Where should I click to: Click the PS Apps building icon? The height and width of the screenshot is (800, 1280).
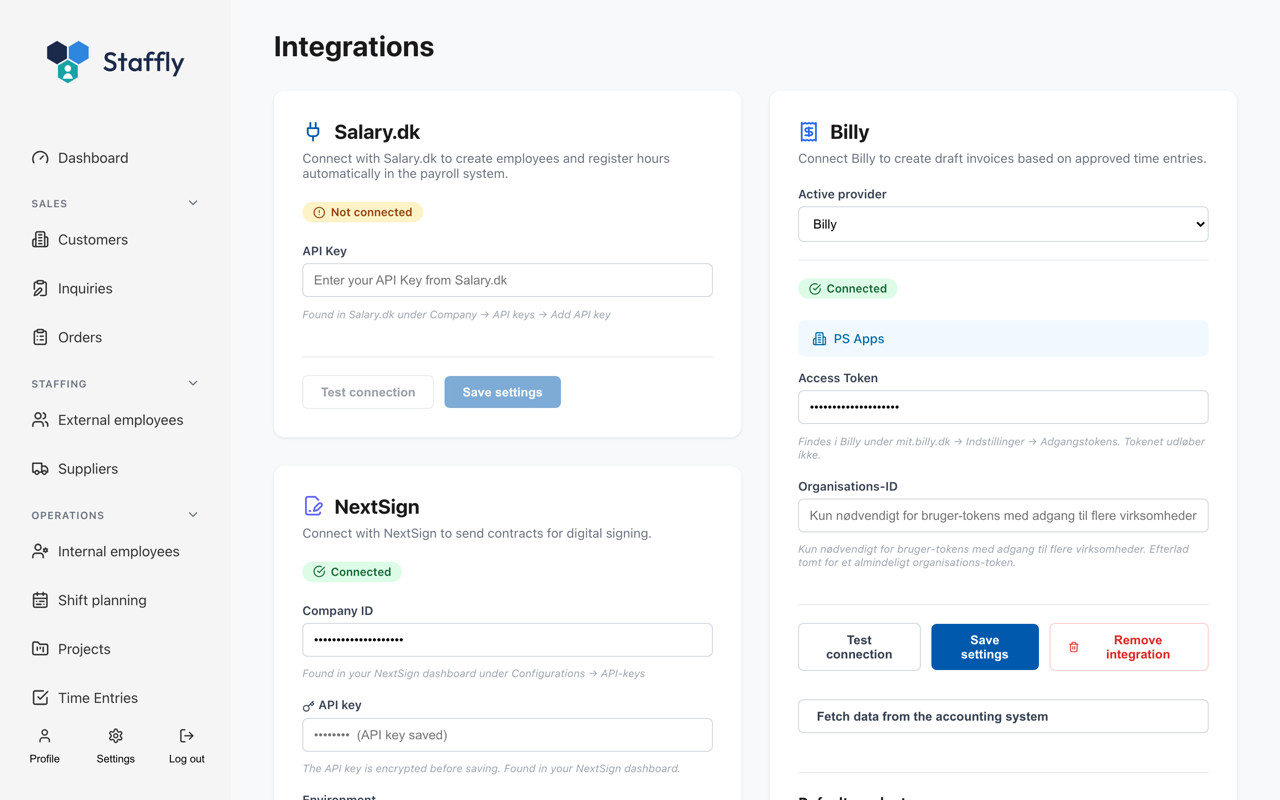(x=819, y=339)
